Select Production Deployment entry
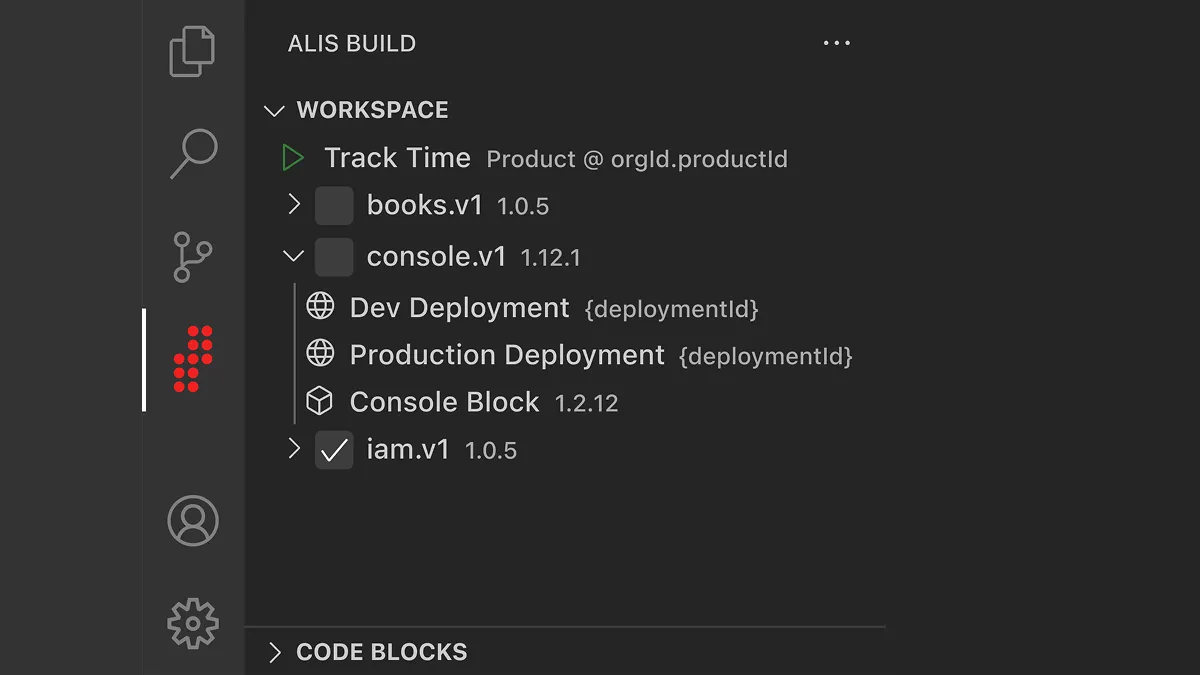This screenshot has height=675, width=1200. pyautogui.click(x=505, y=354)
